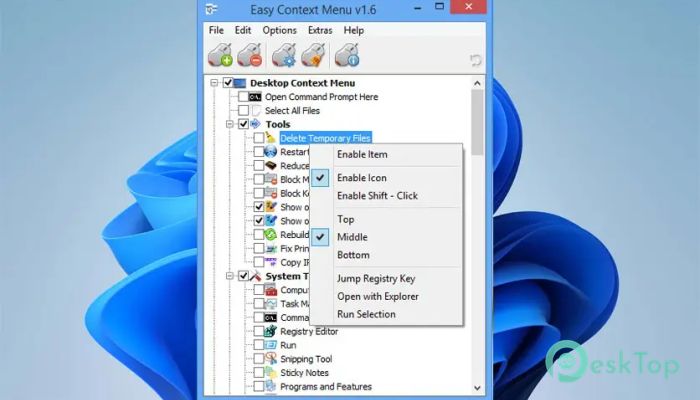
Task: Open the Extras menu
Action: tap(320, 30)
